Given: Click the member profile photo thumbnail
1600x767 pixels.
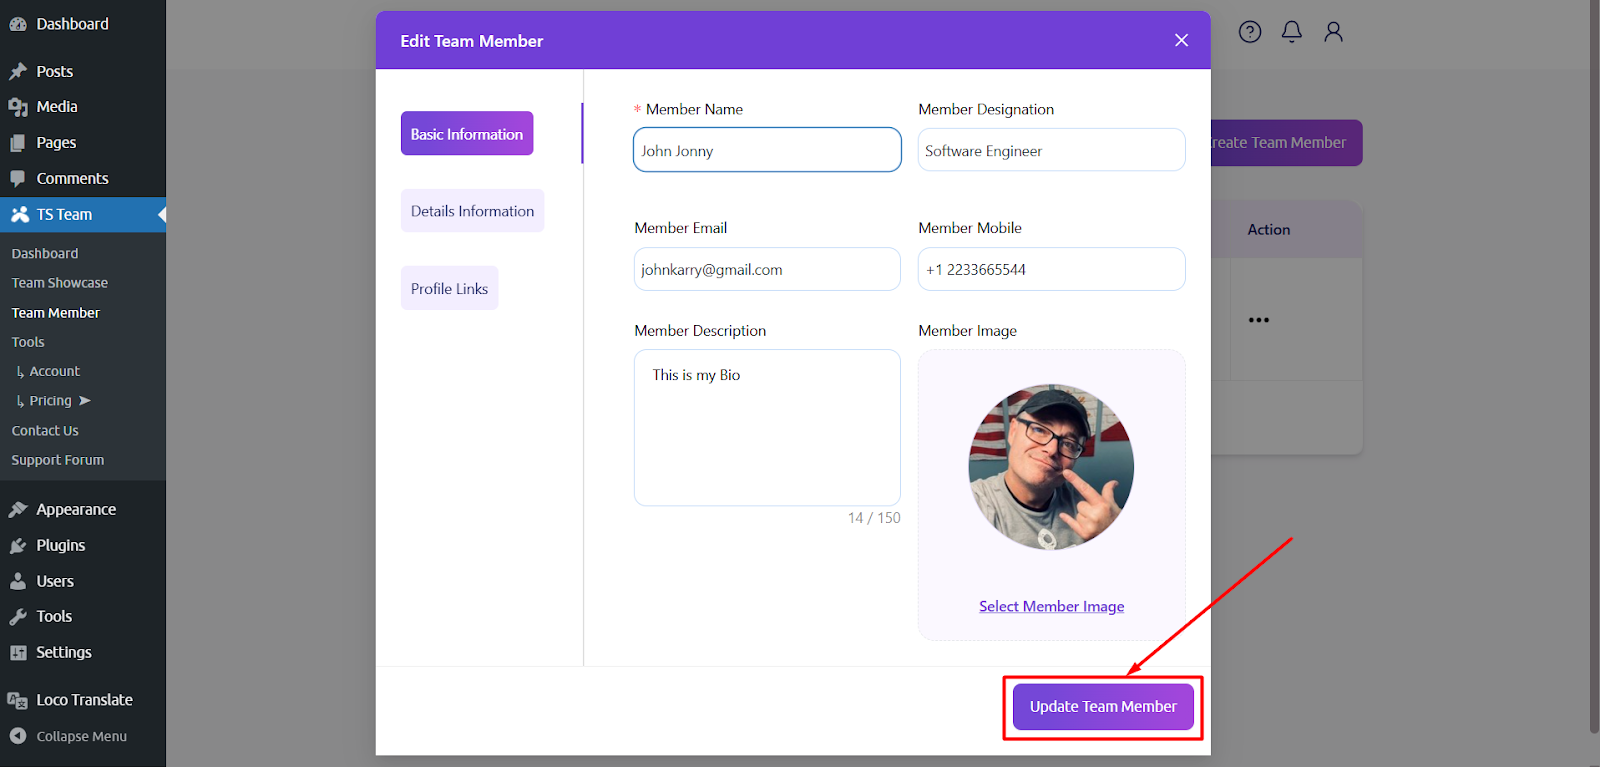Looking at the screenshot, I should pyautogui.click(x=1051, y=467).
